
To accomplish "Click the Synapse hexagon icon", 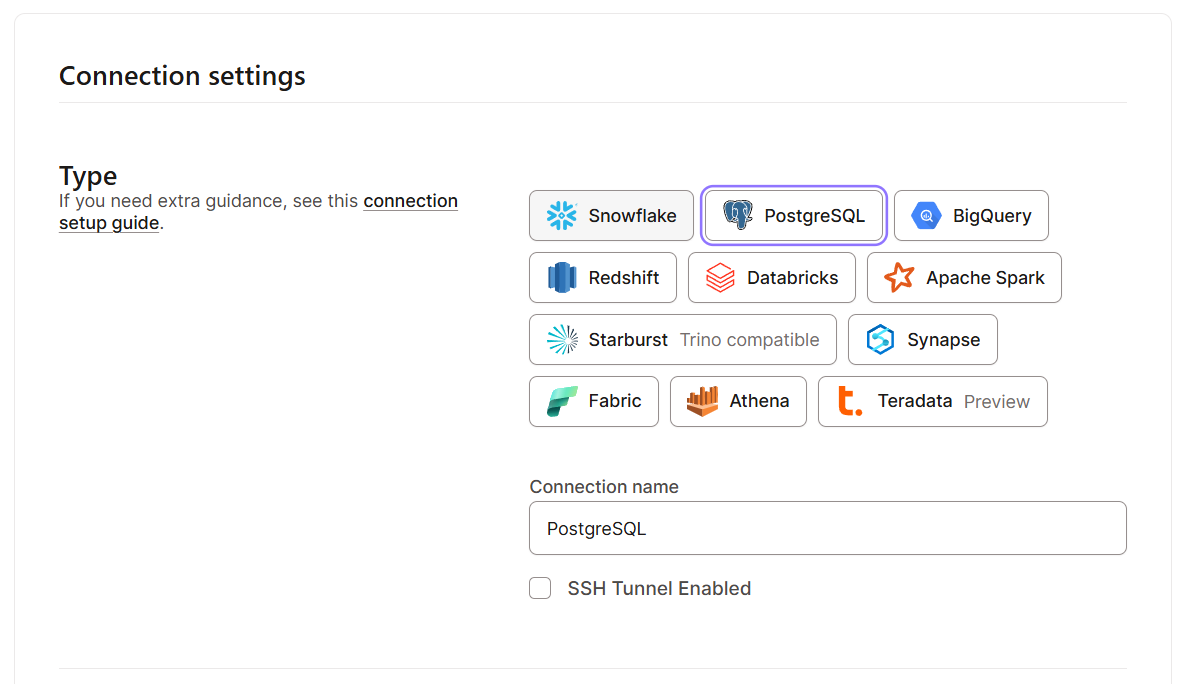I will pos(880,340).
